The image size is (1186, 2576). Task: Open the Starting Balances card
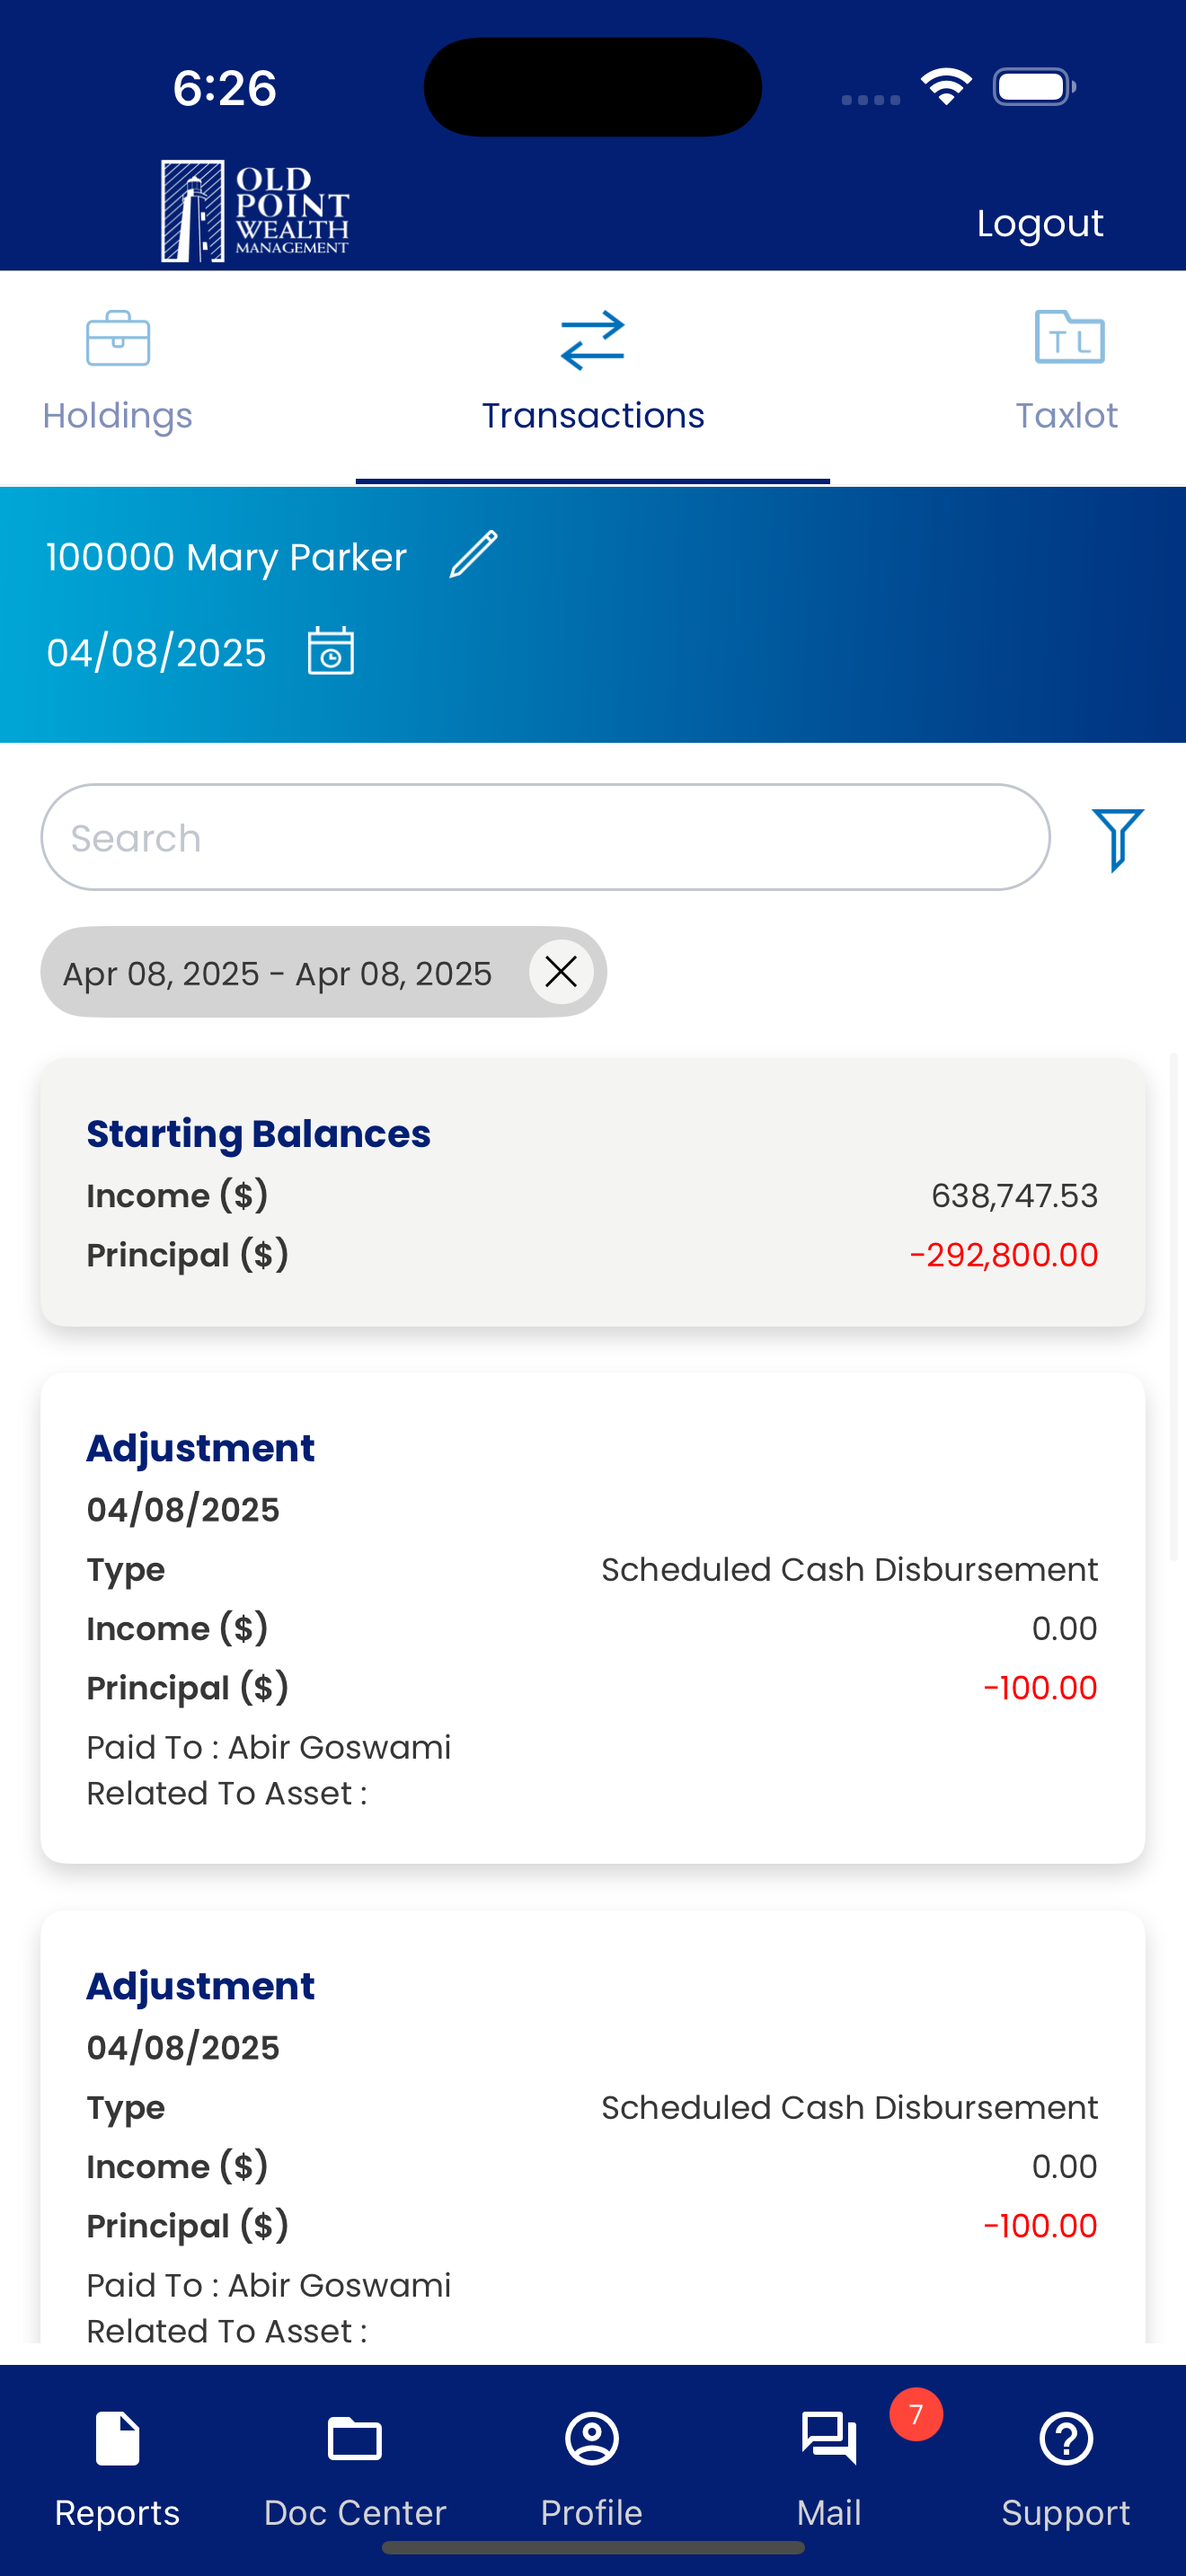pyautogui.click(x=592, y=1192)
